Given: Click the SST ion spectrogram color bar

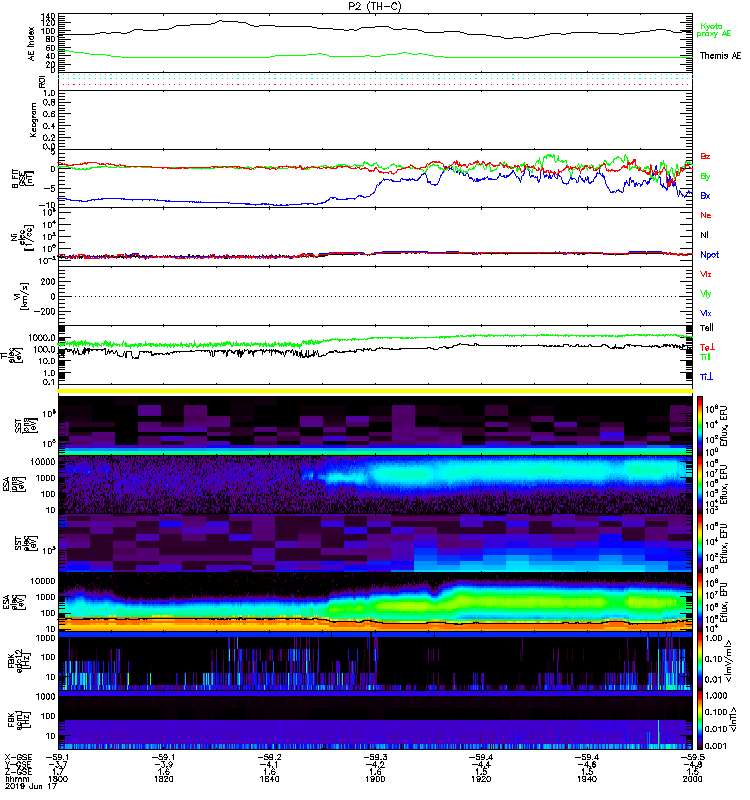Looking at the screenshot, I should 700,424.
